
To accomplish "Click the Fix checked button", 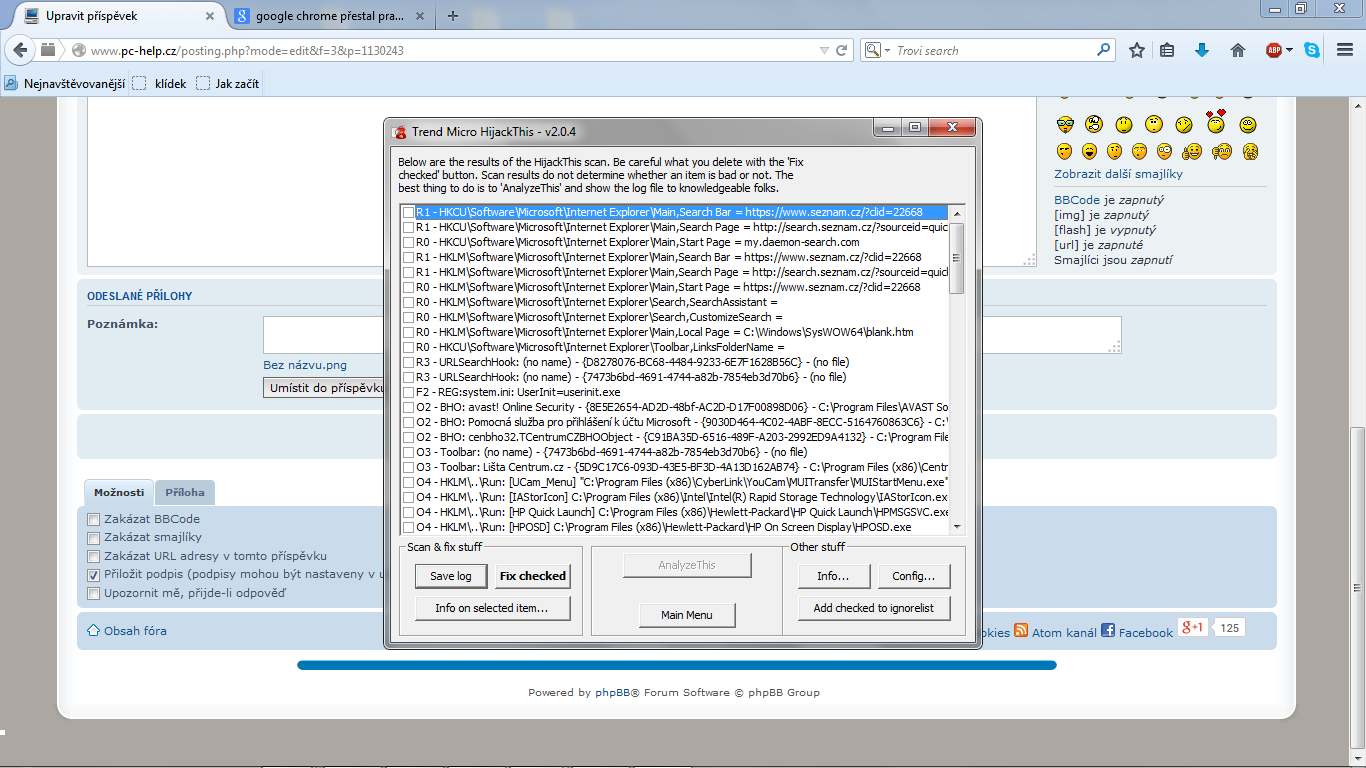I will [x=533, y=576].
